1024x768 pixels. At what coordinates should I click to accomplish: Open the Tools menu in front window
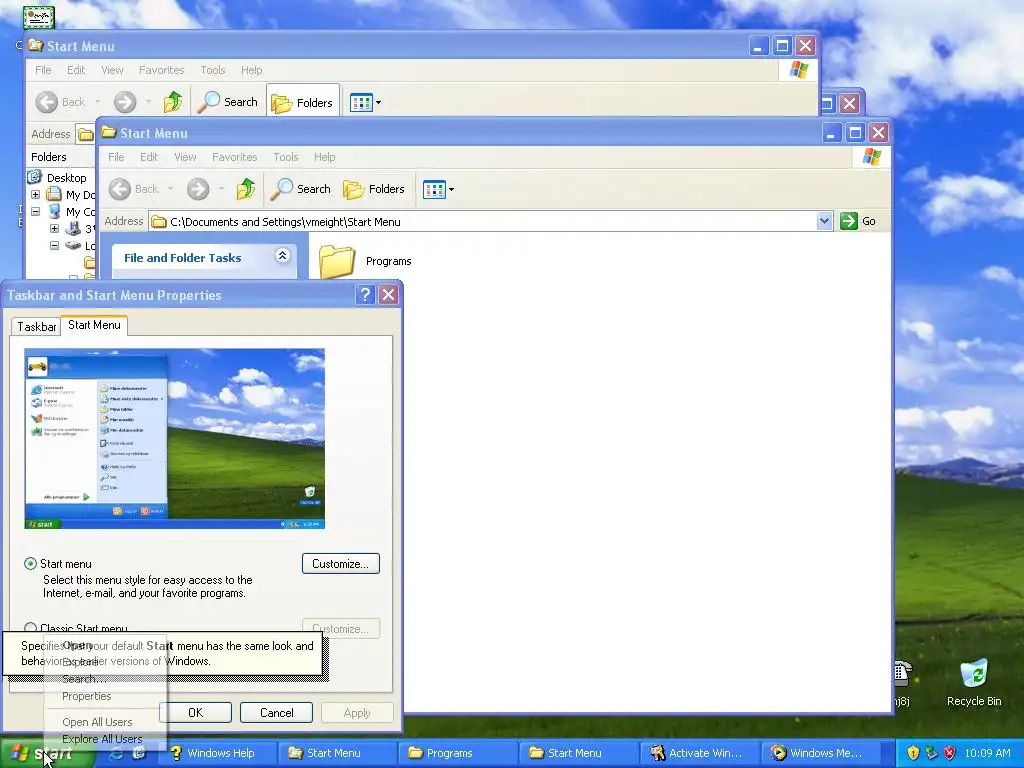click(x=285, y=157)
